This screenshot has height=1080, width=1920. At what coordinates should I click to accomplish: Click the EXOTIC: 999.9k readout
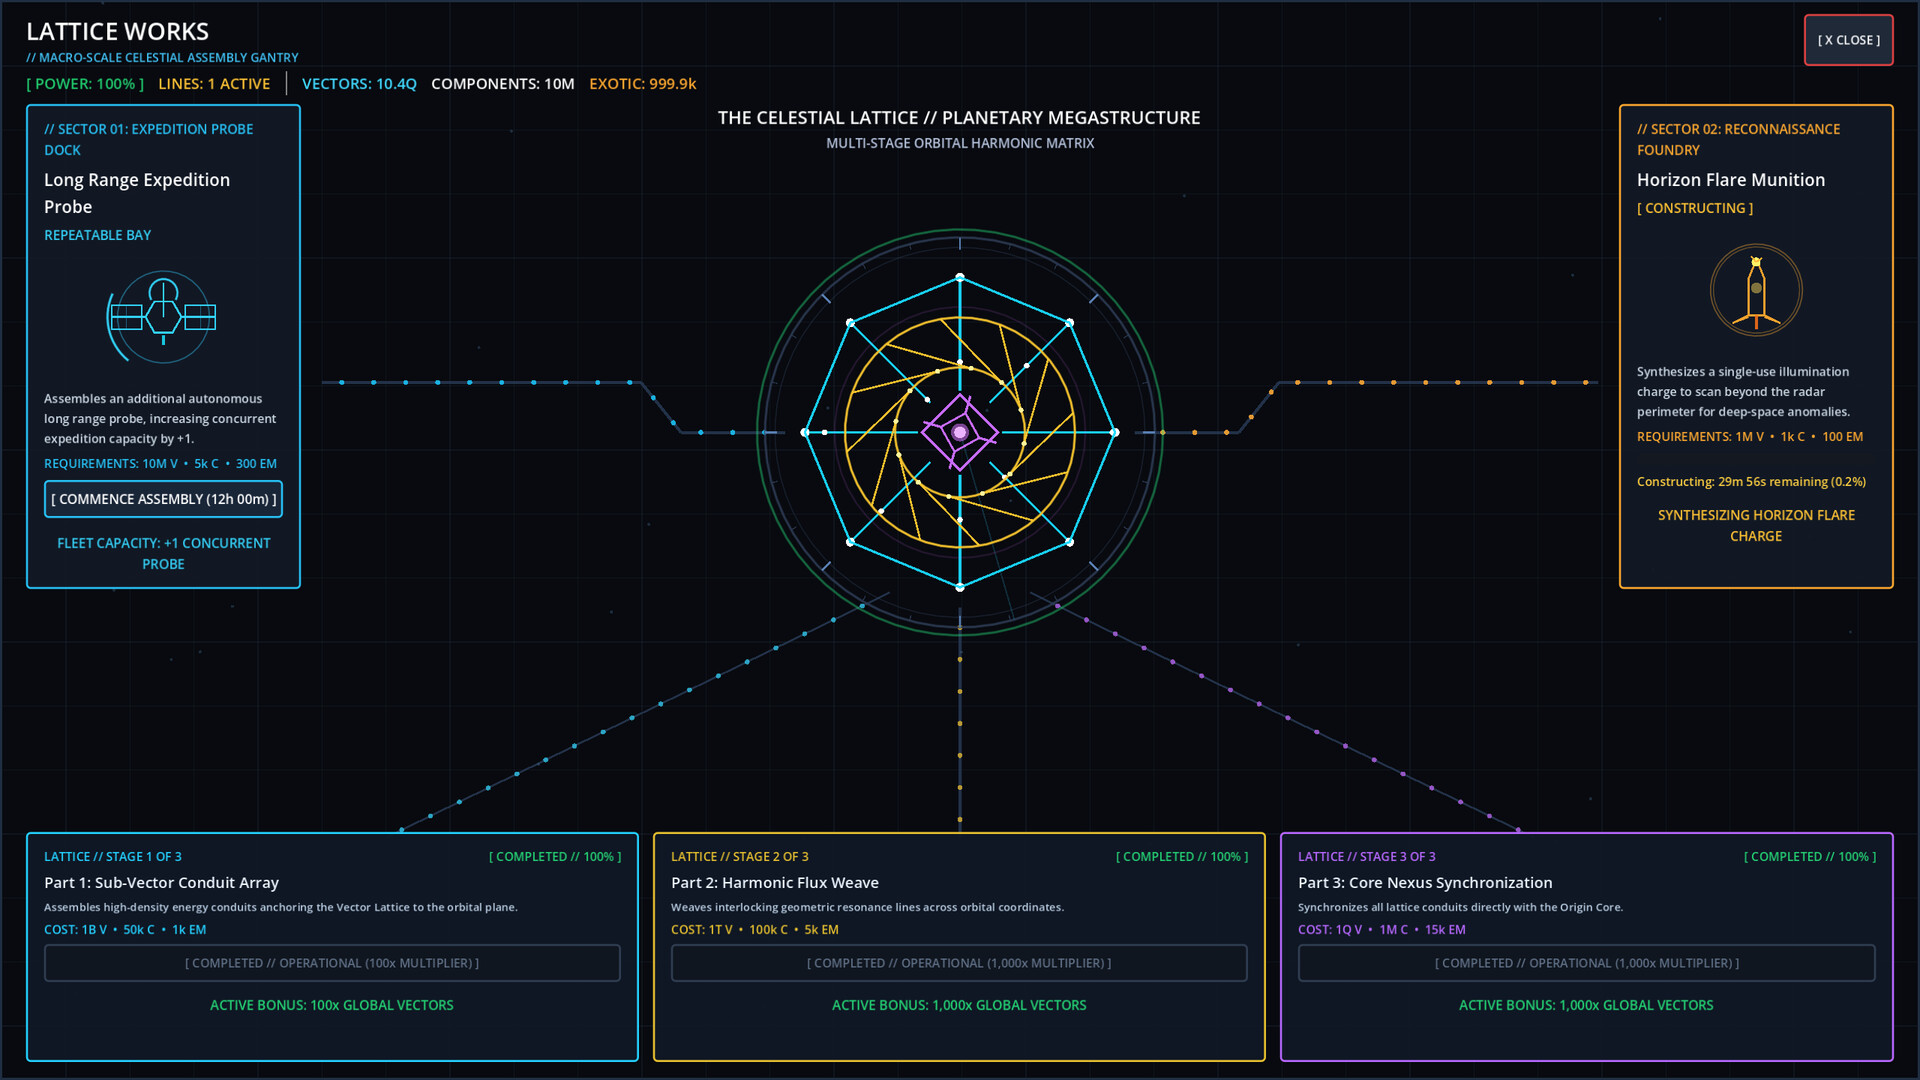pyautogui.click(x=642, y=84)
